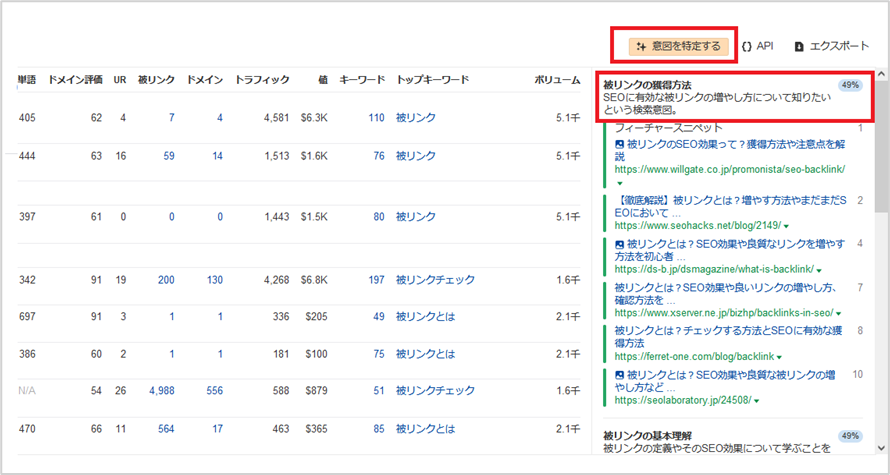890x475 pixels.
Task: Click the N/A word count cell
Action: click(x=27, y=390)
